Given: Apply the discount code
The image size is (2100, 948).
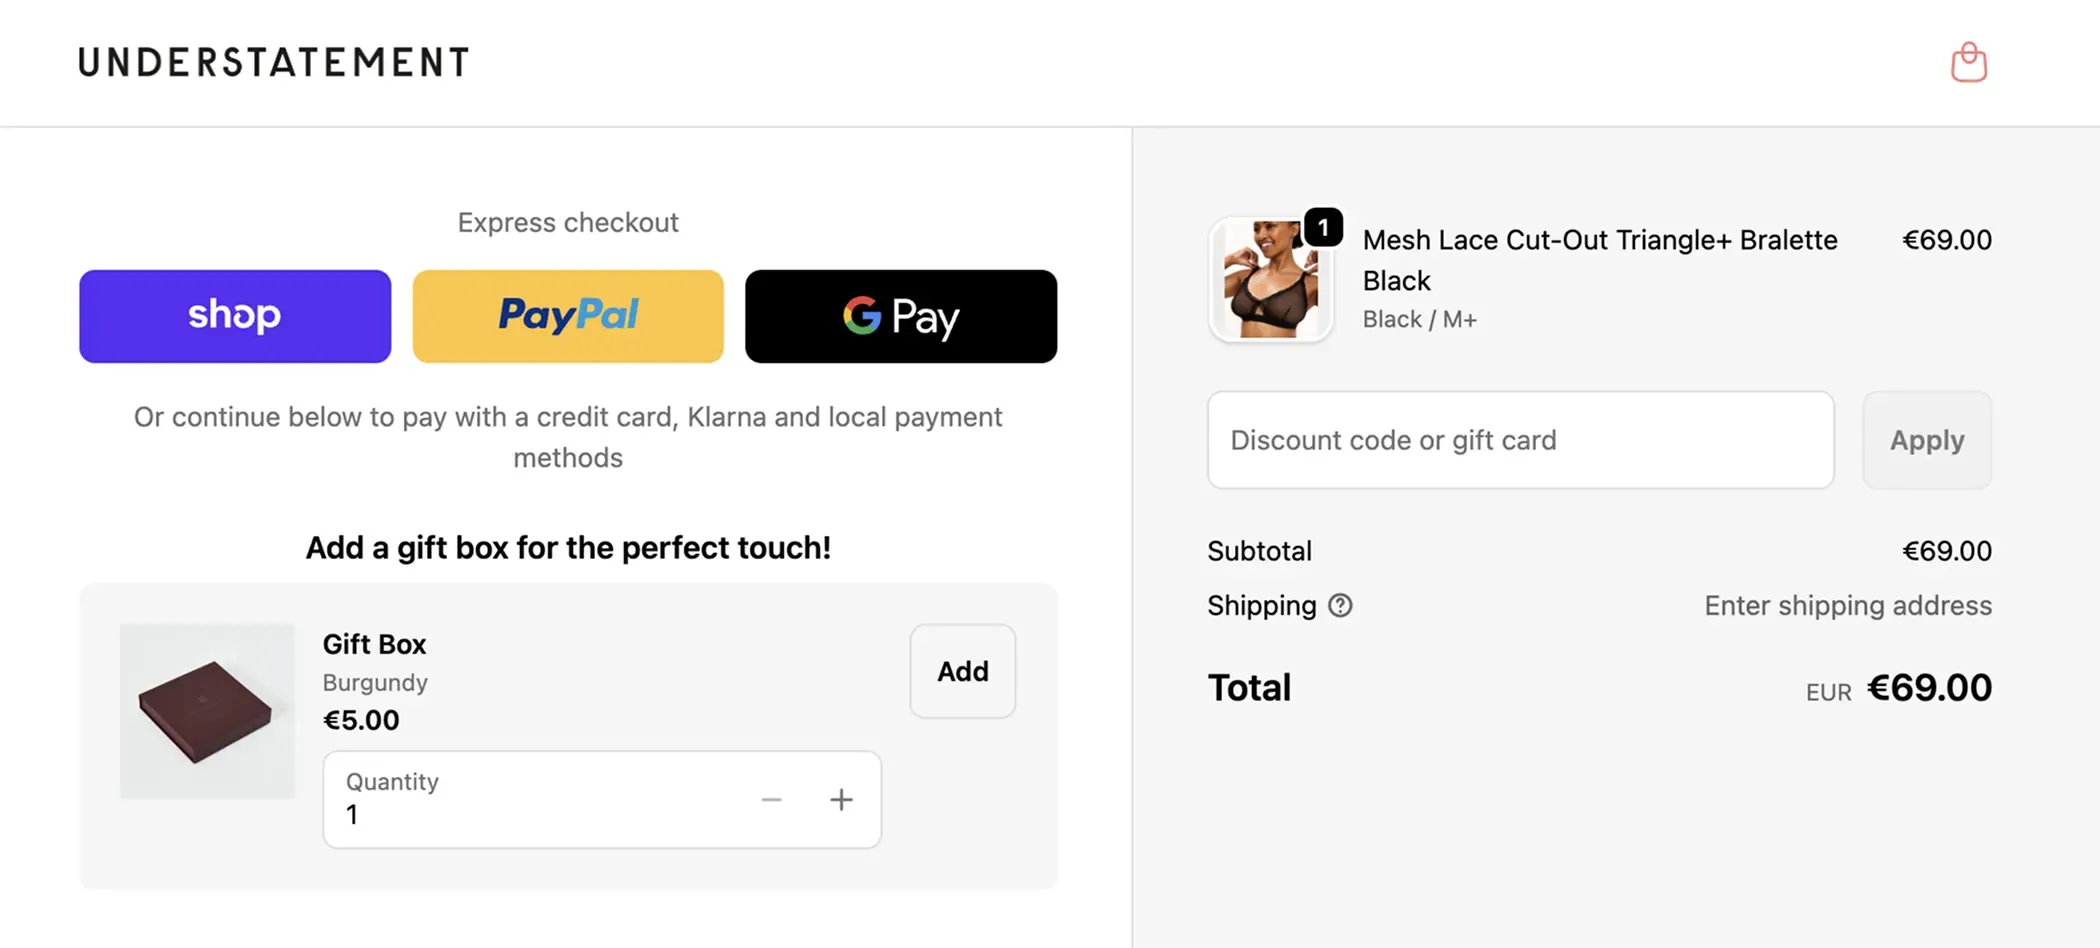Looking at the screenshot, I should [x=1926, y=440].
